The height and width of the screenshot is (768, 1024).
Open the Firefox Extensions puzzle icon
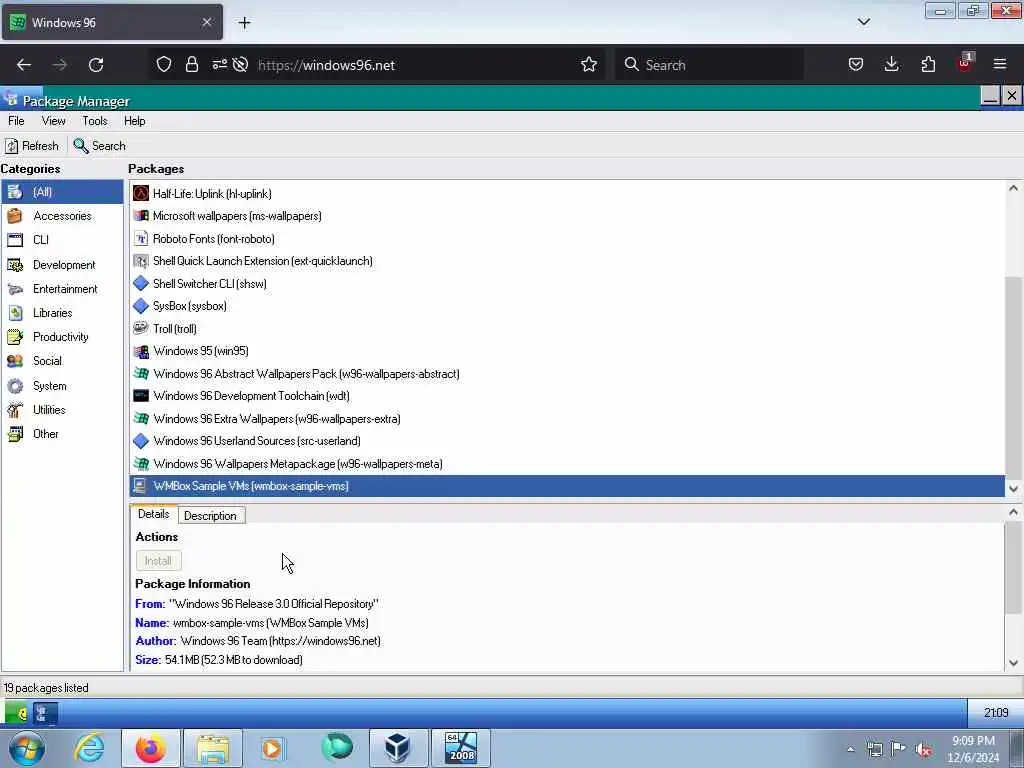pyautogui.click(x=928, y=65)
